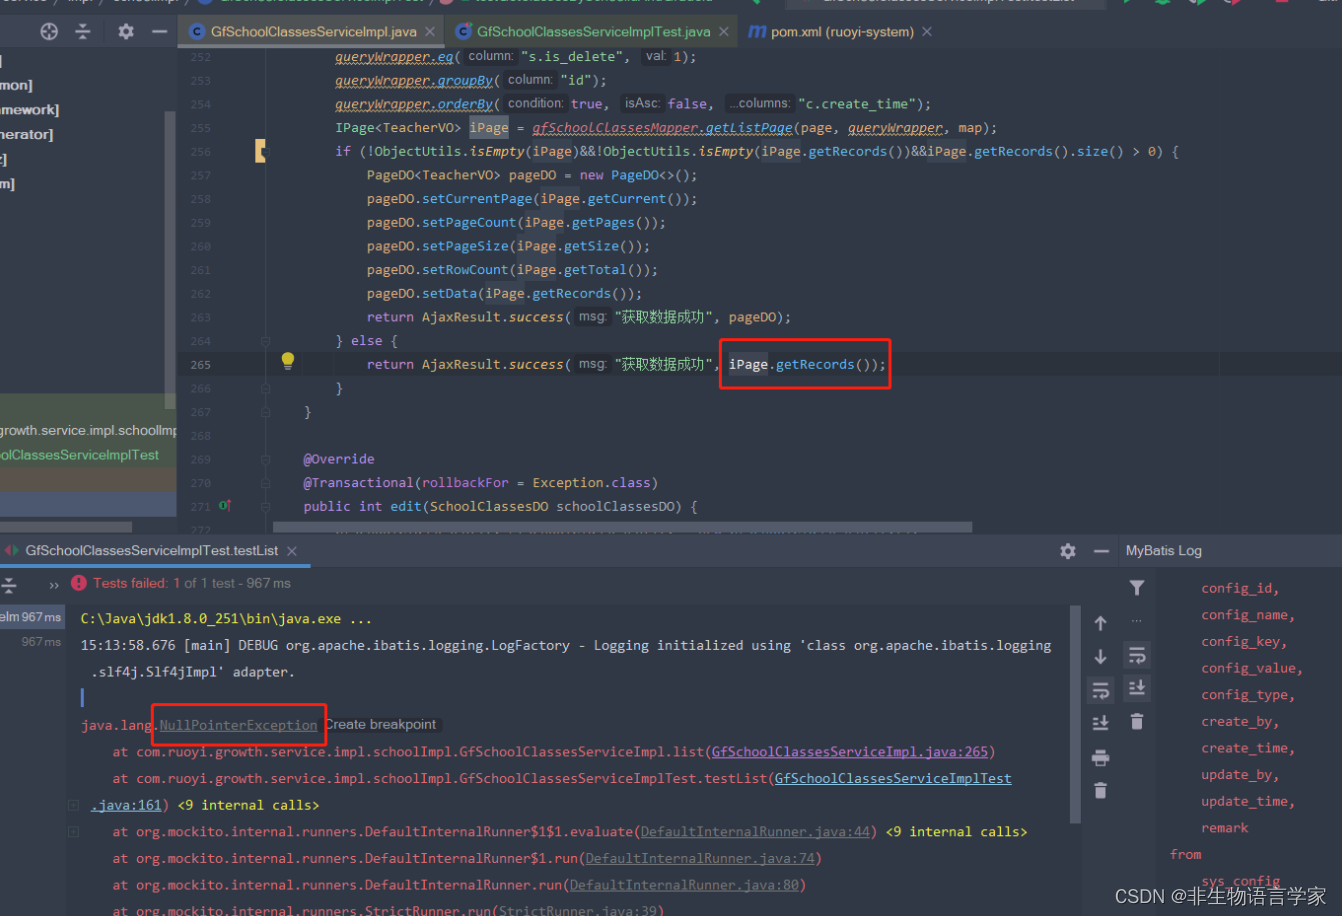This screenshot has height=916, width=1342.
Task: Click the expand/collapse tests icon in run toolbar
Action: [9, 584]
